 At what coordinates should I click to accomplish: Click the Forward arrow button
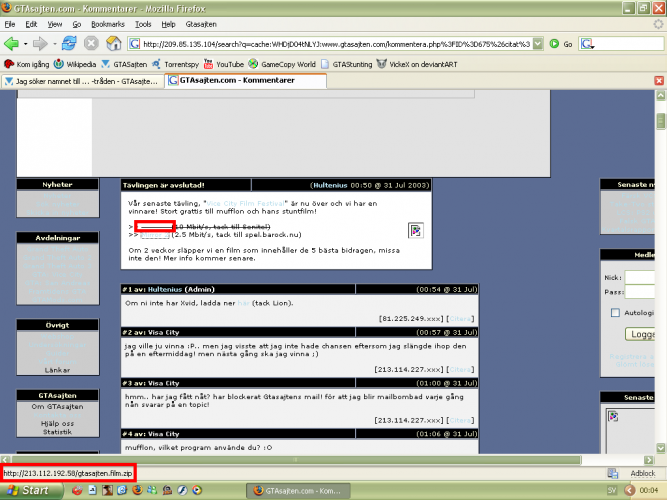click(40, 43)
